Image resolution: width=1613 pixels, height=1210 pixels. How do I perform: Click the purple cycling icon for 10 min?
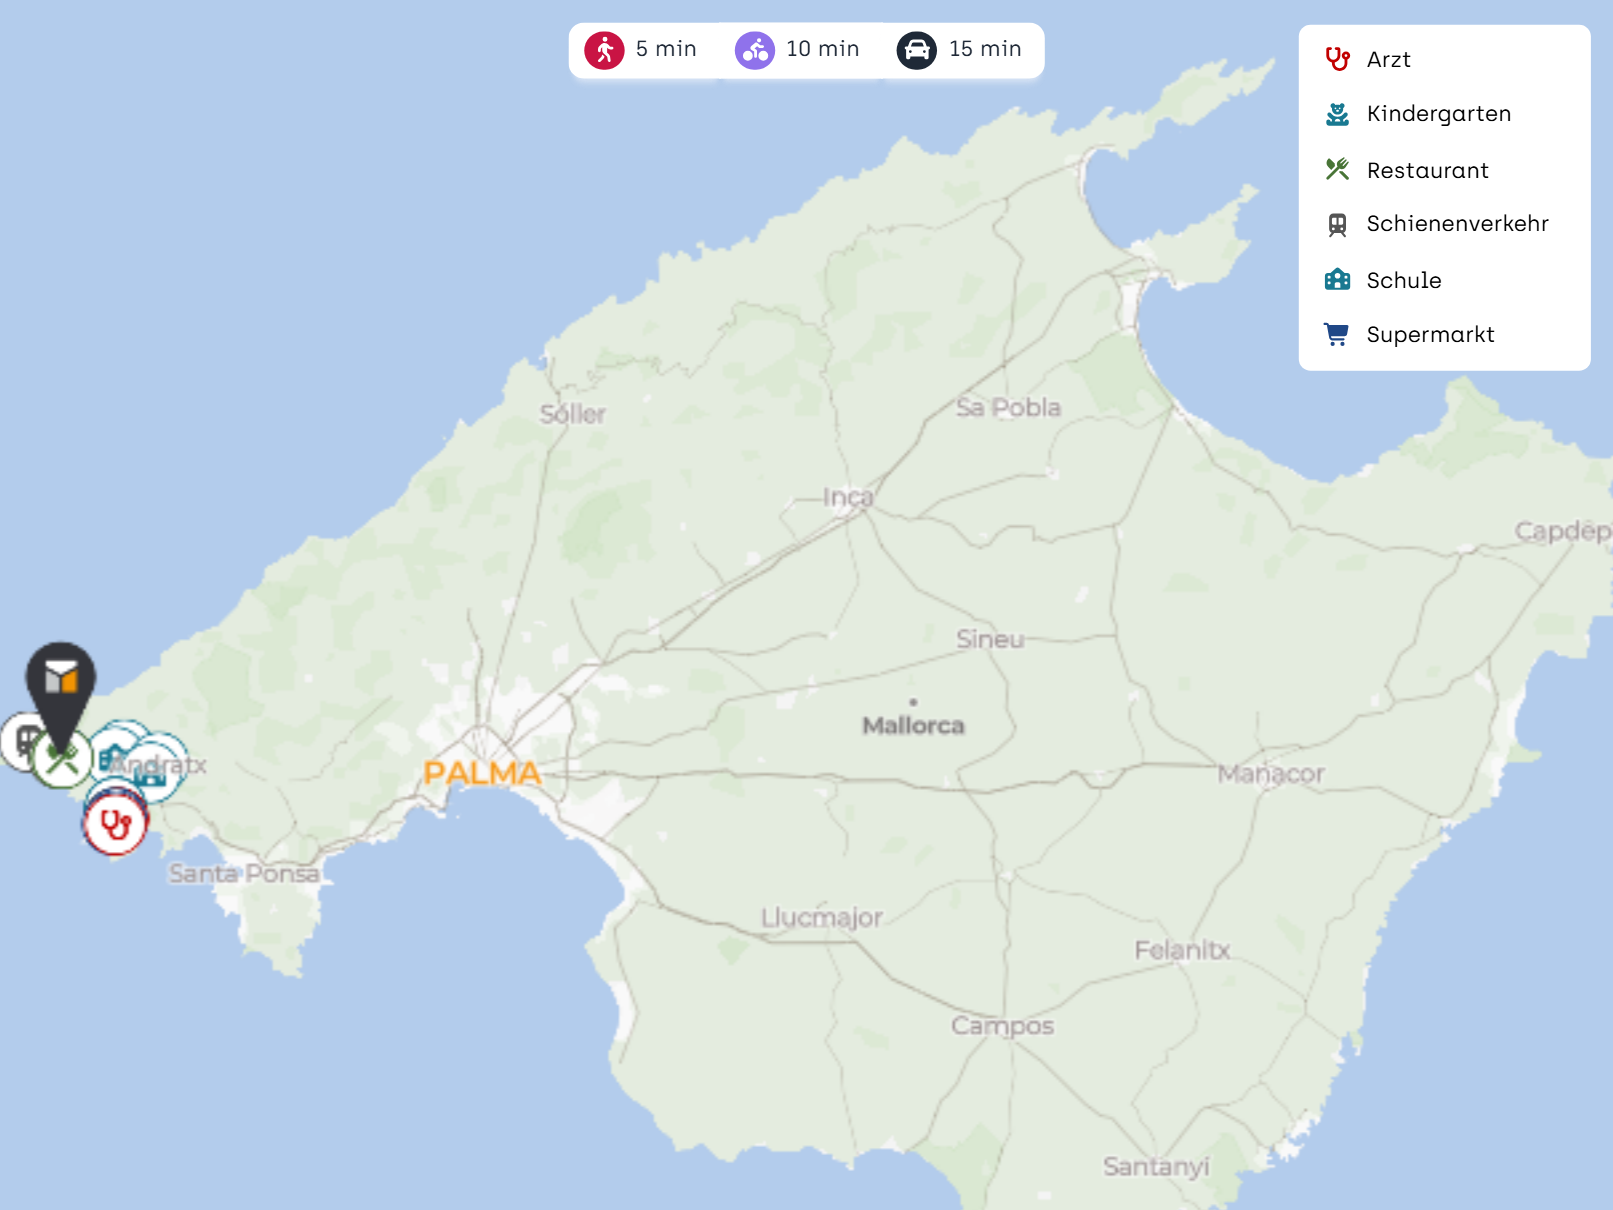click(755, 50)
